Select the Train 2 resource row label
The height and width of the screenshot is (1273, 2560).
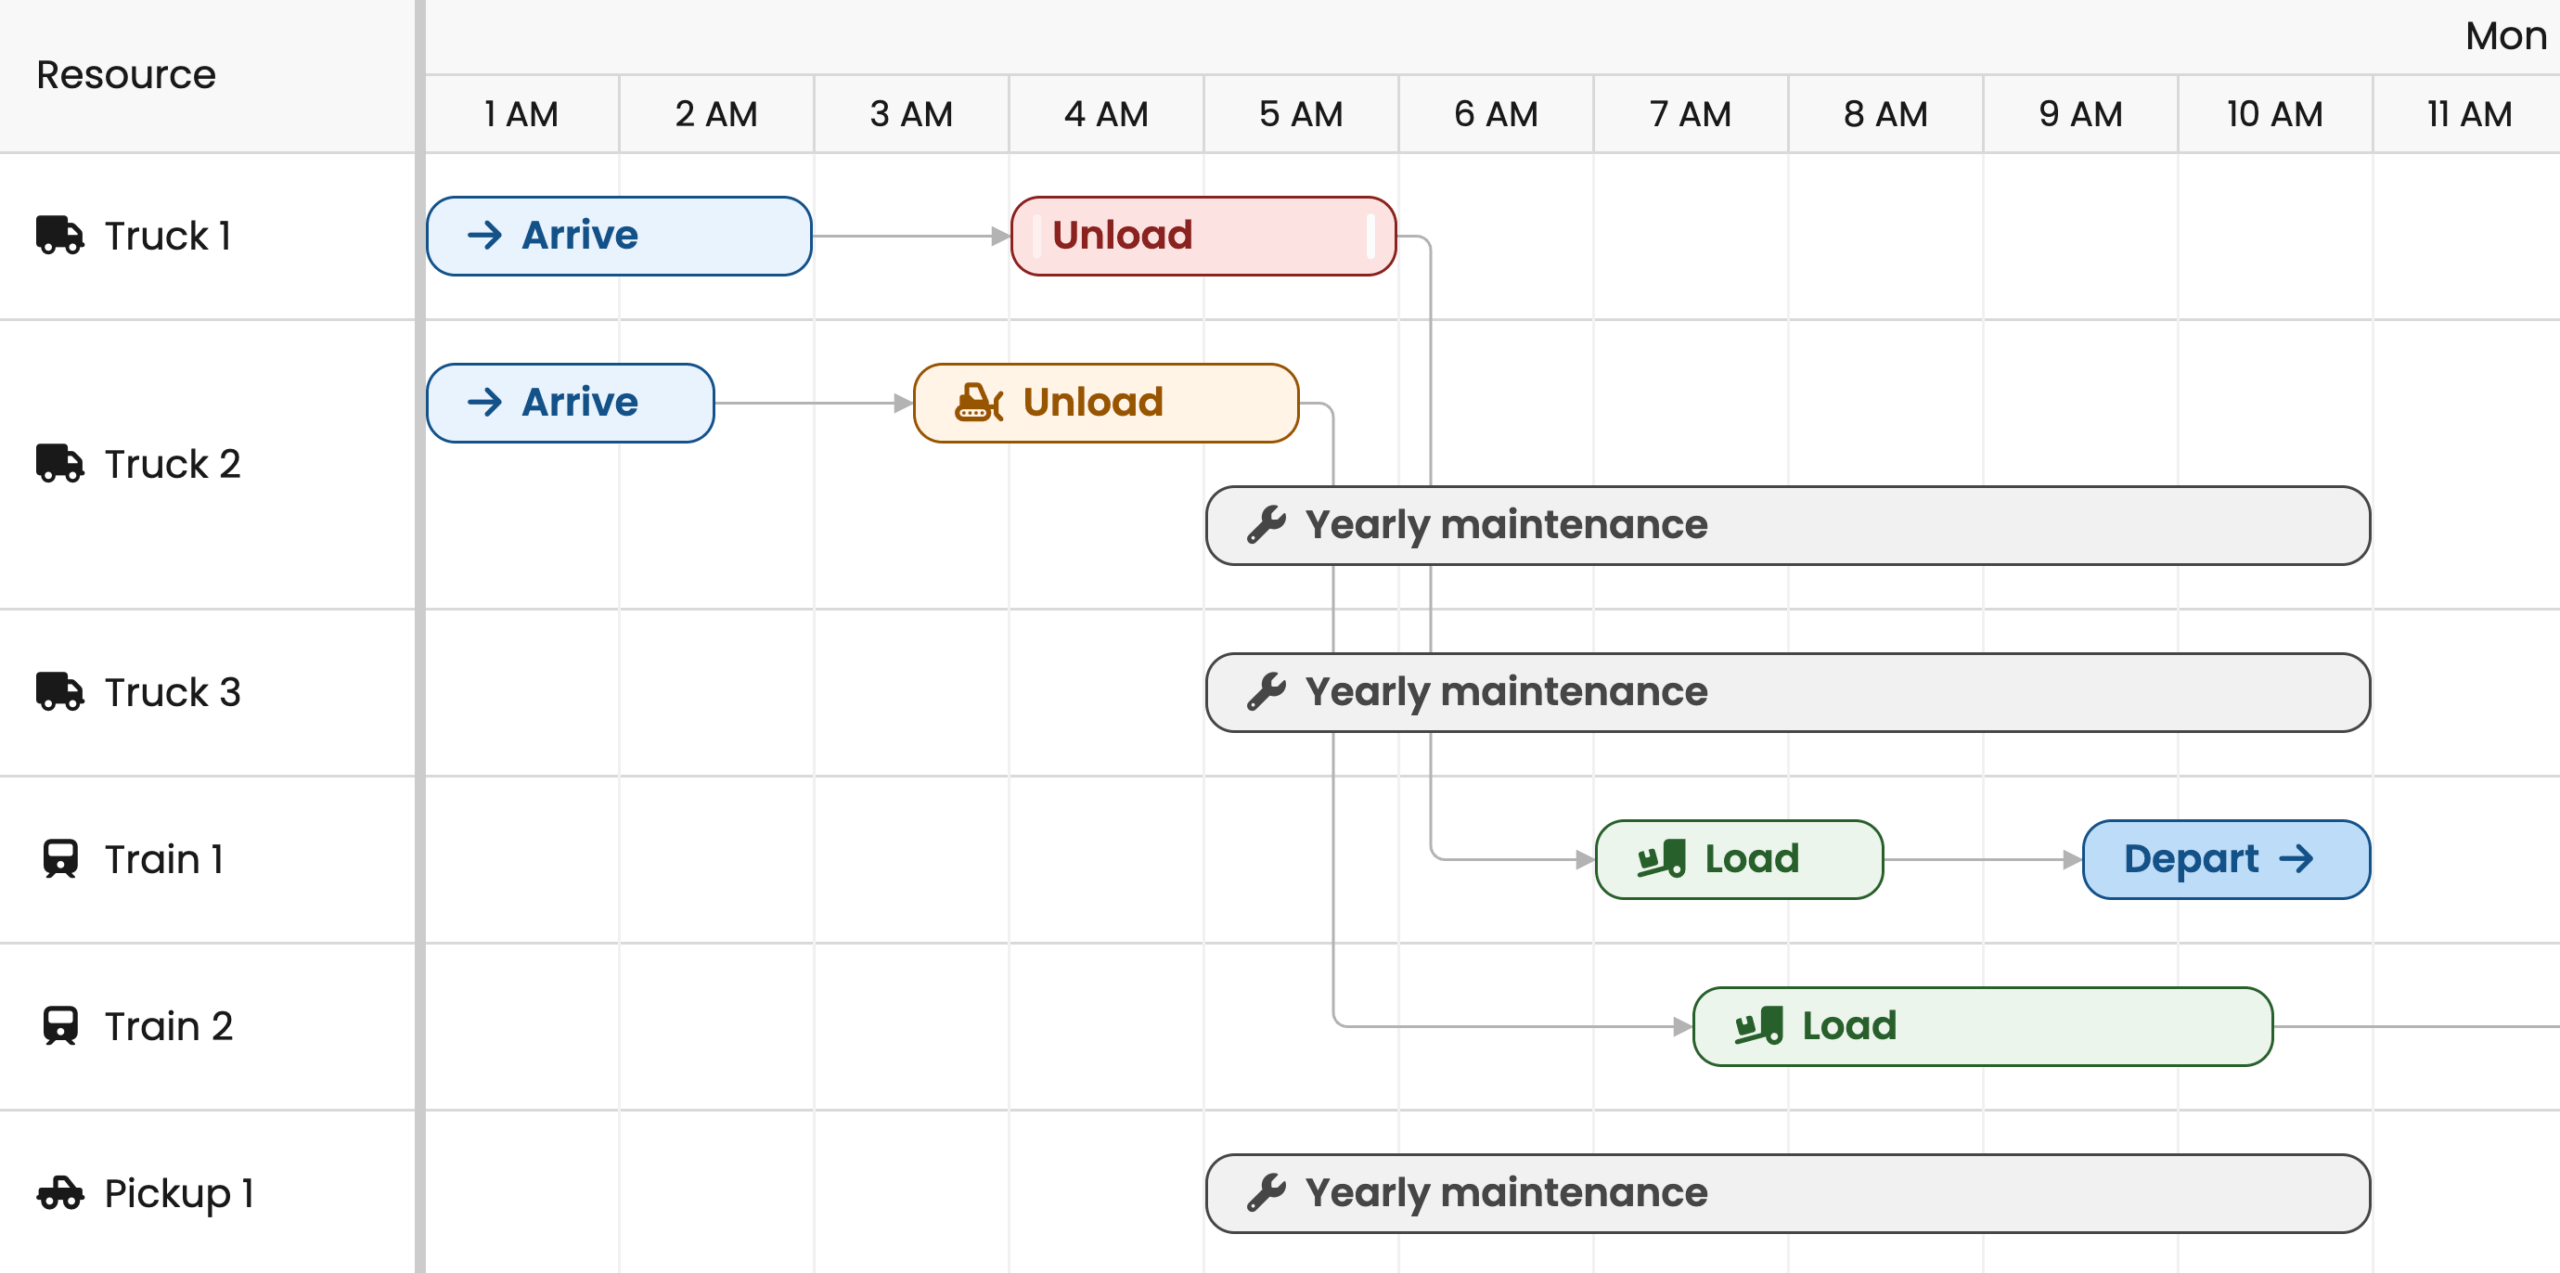(168, 1026)
